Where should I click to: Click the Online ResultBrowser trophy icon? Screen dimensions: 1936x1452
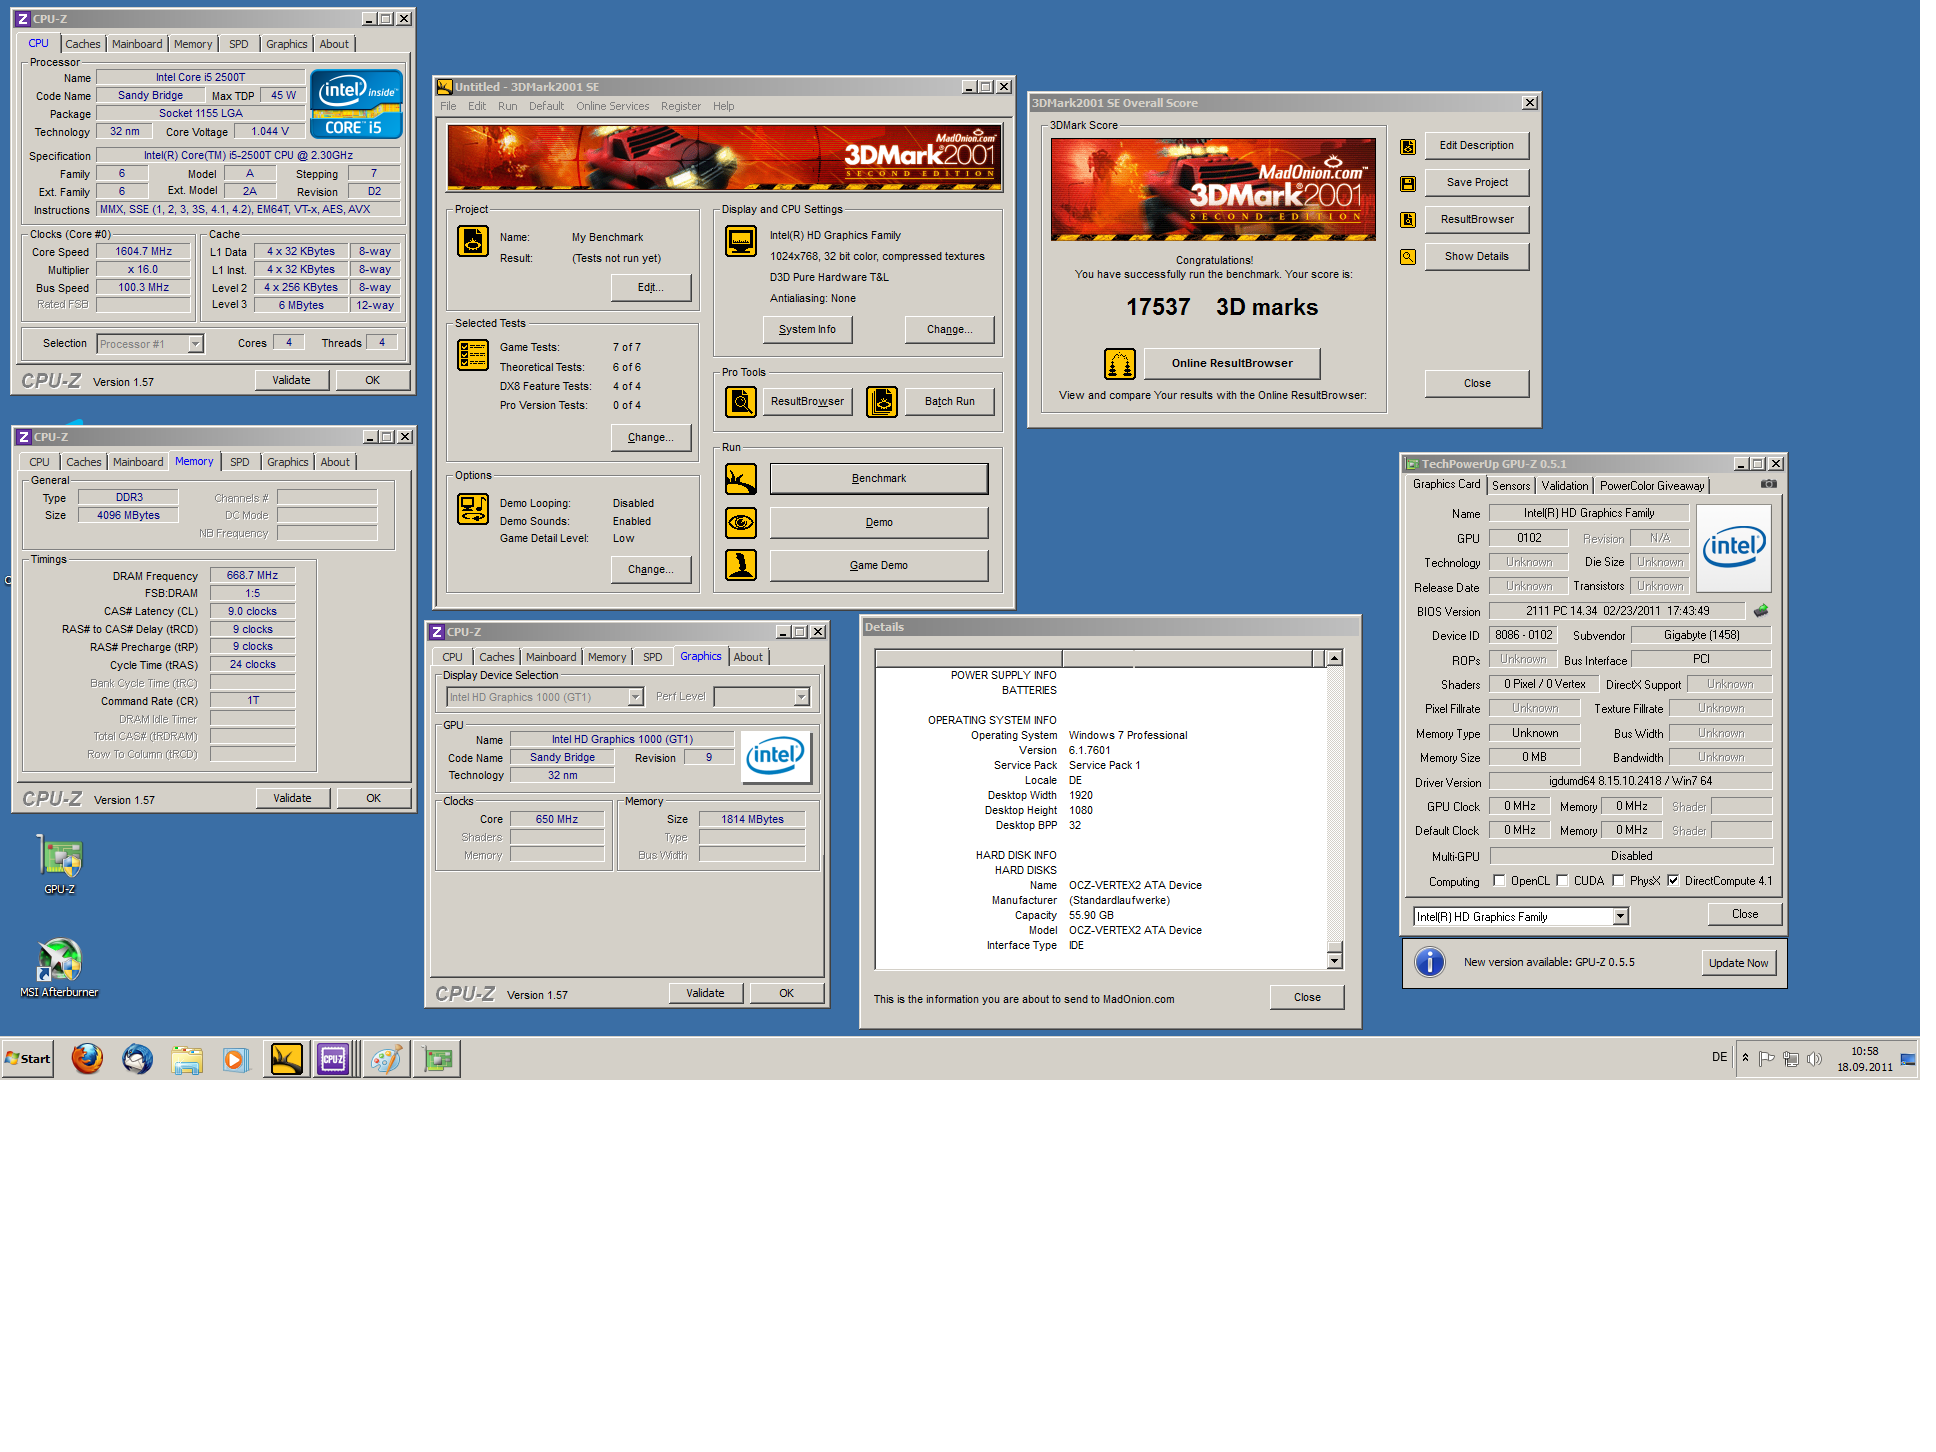1119,364
